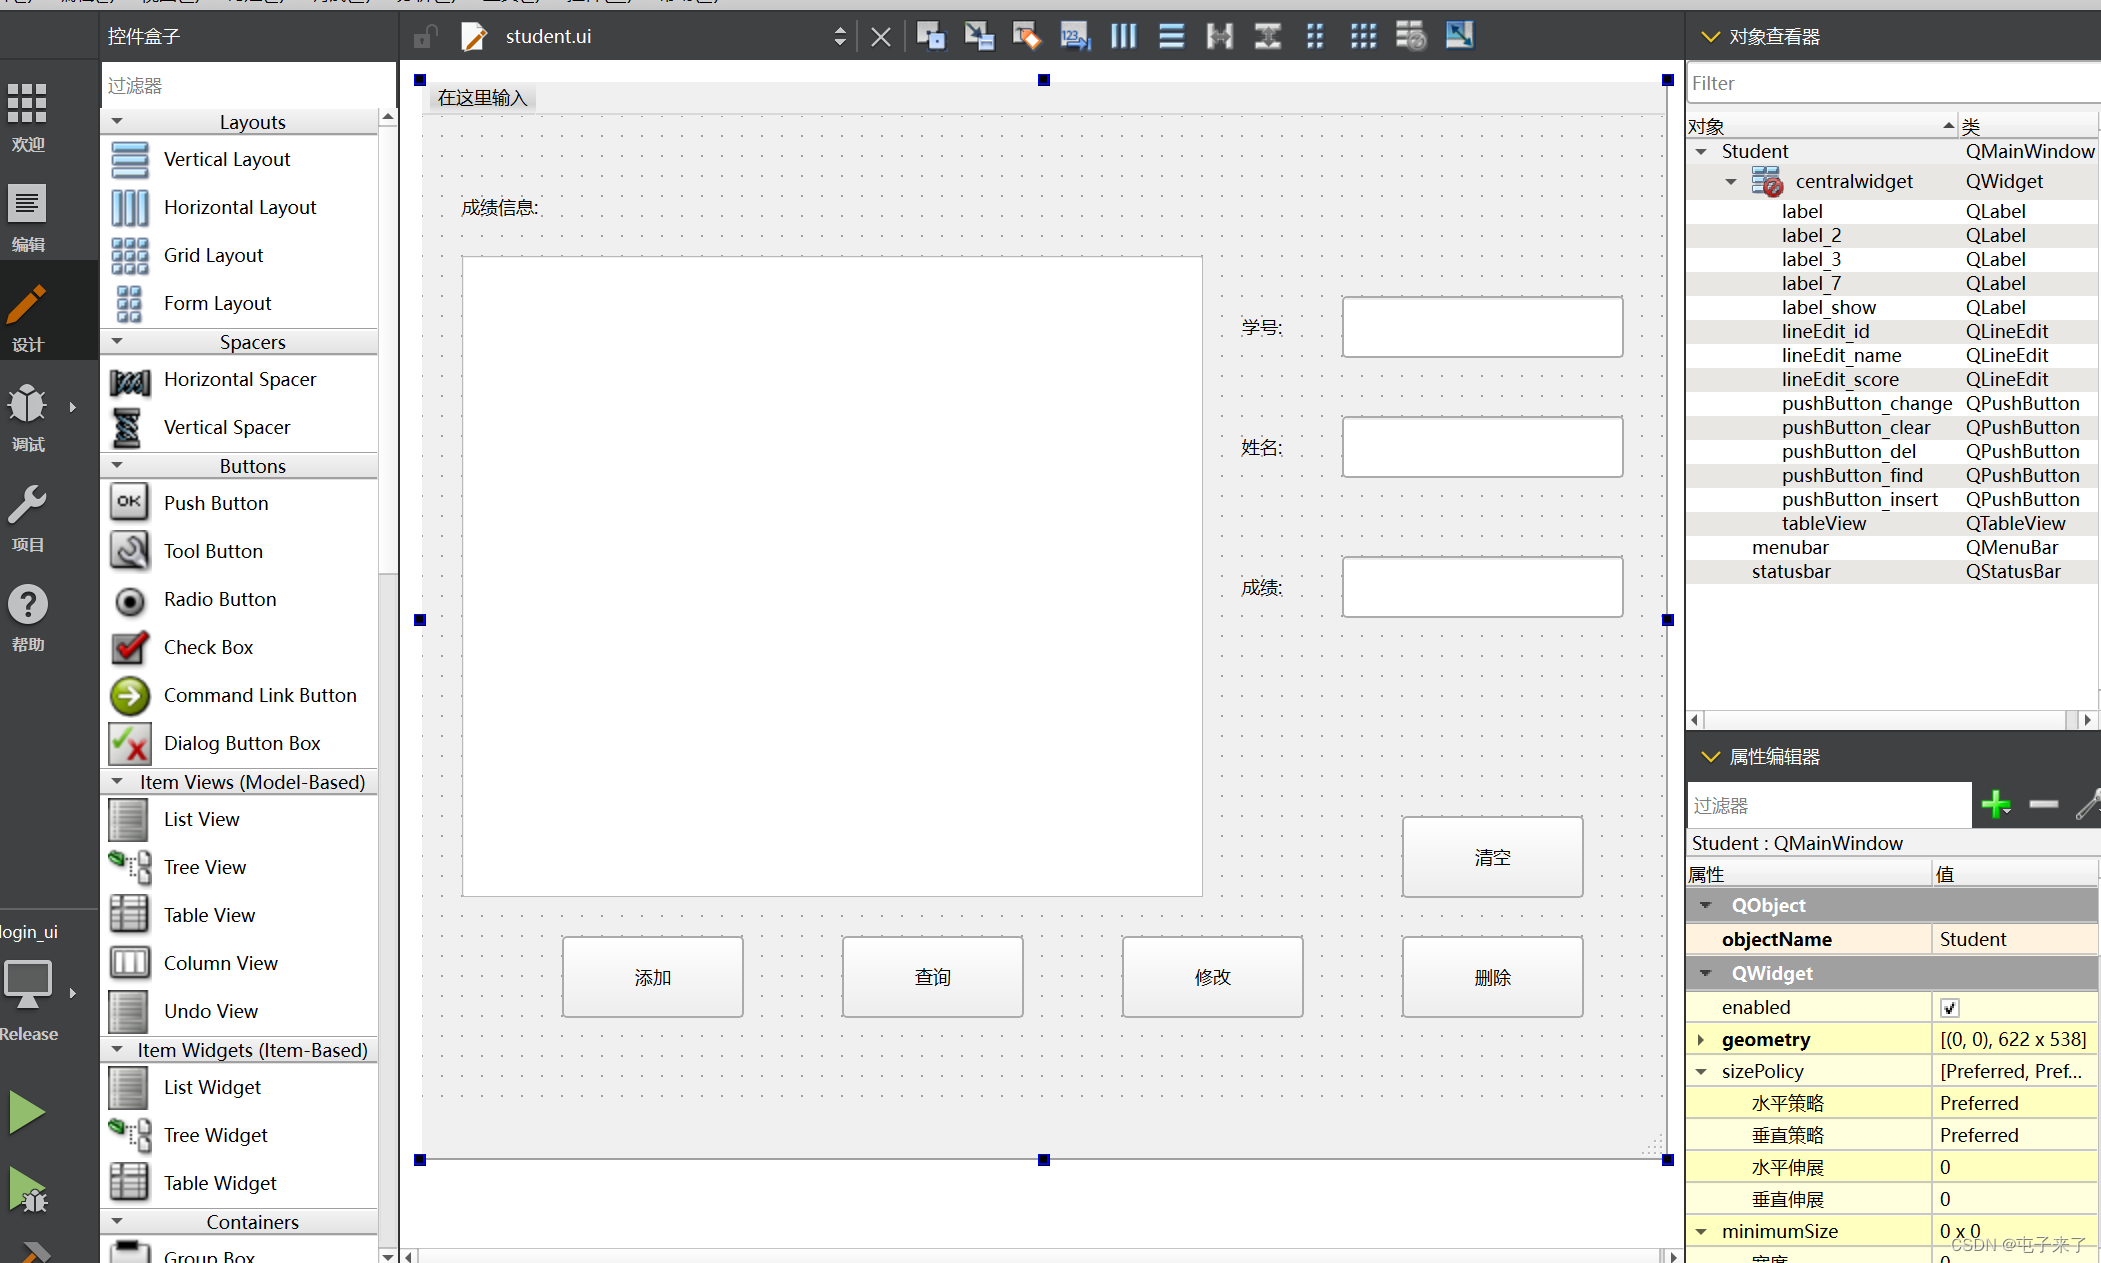Collapse centralwidget in object tree
This screenshot has height=1263, width=2101.
[1731, 182]
